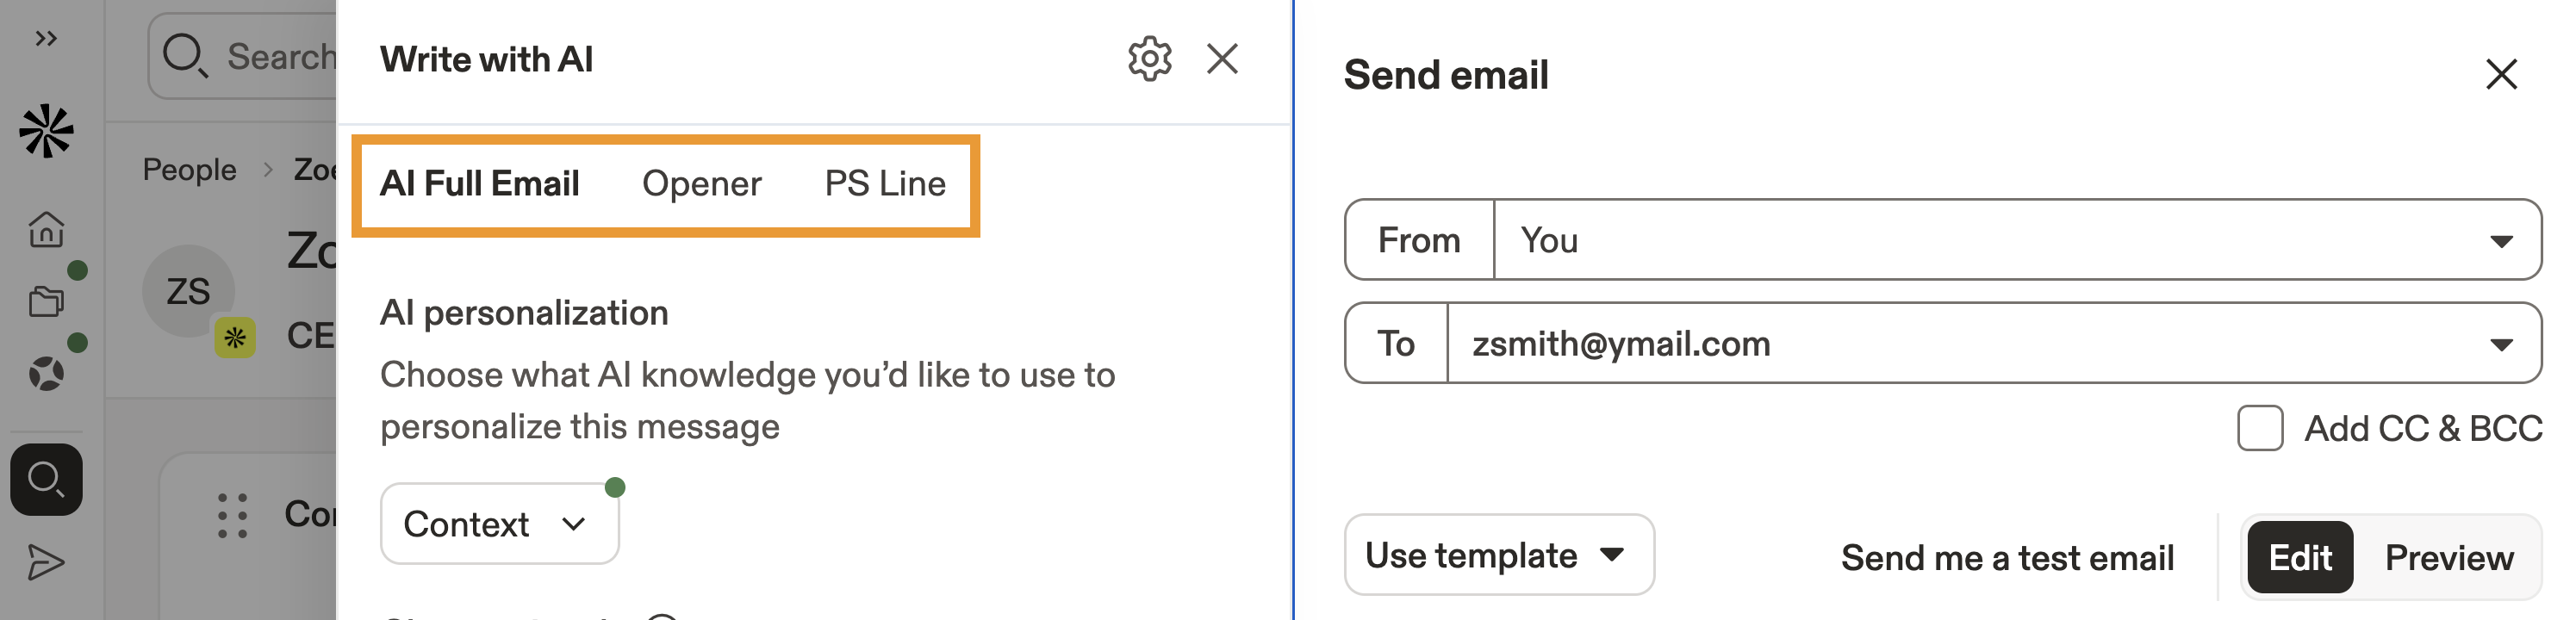2576x620 pixels.
Task: Click Send me a test email
Action: point(2007,558)
